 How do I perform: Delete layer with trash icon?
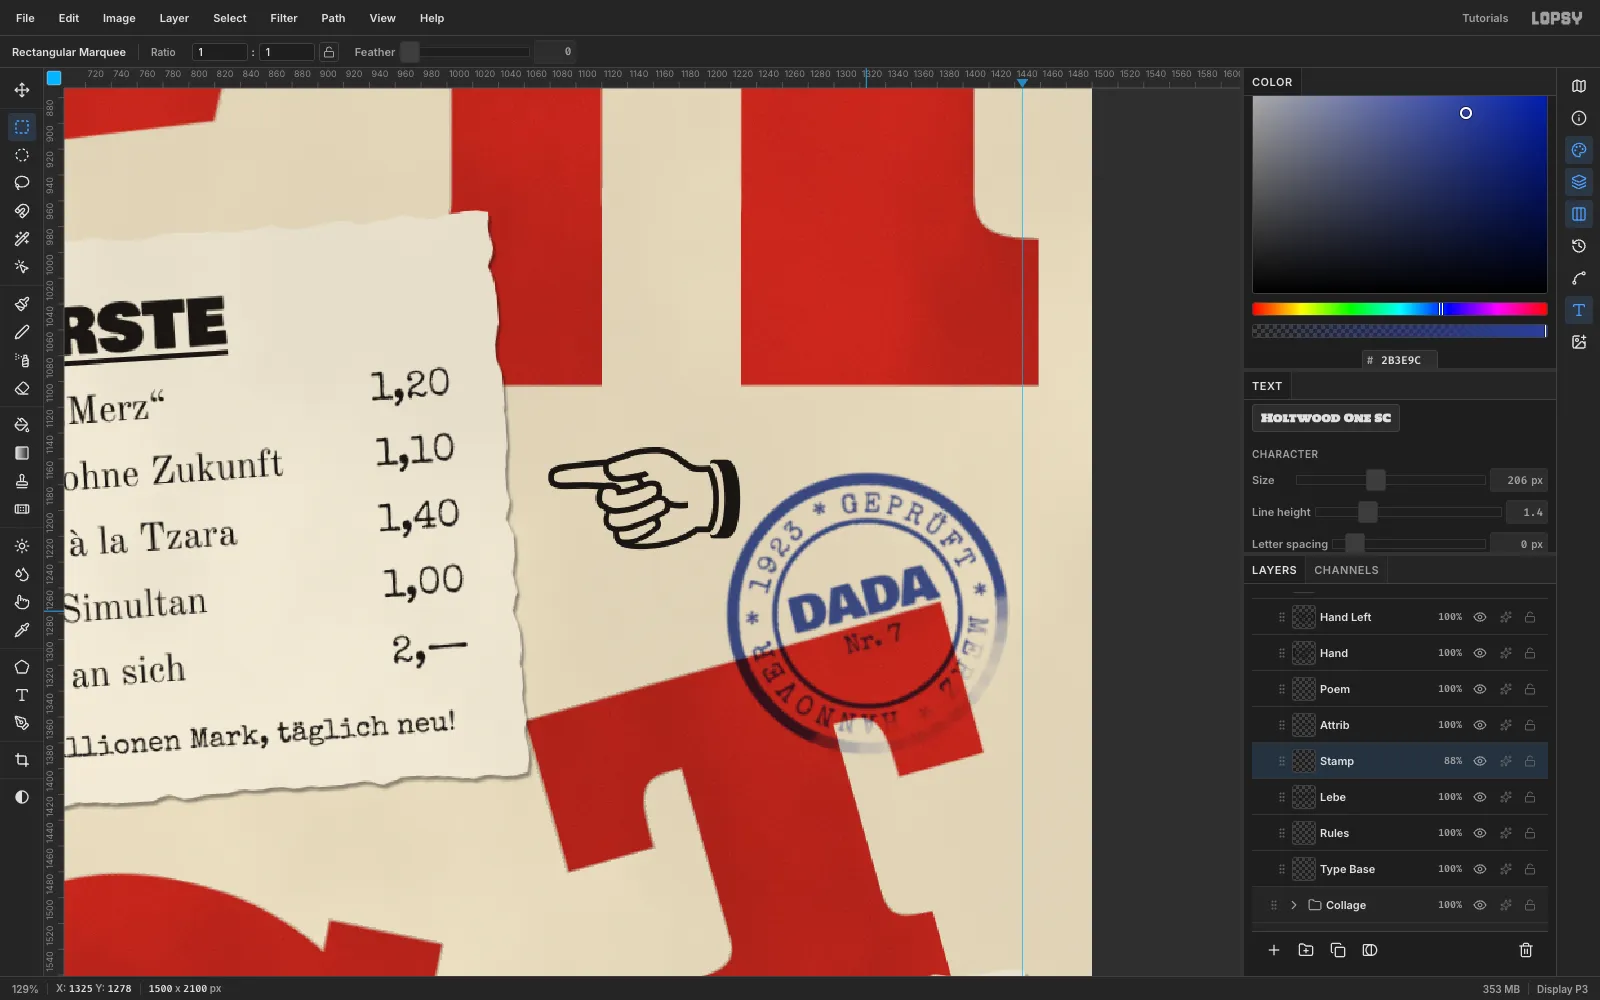click(1526, 950)
